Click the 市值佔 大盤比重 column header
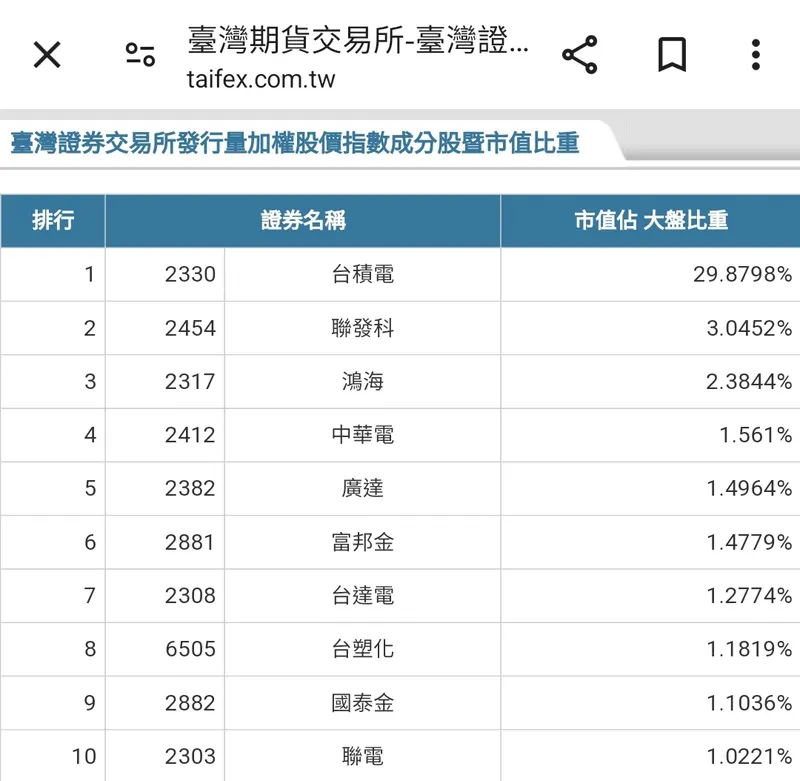This screenshot has width=800, height=781. click(x=651, y=220)
